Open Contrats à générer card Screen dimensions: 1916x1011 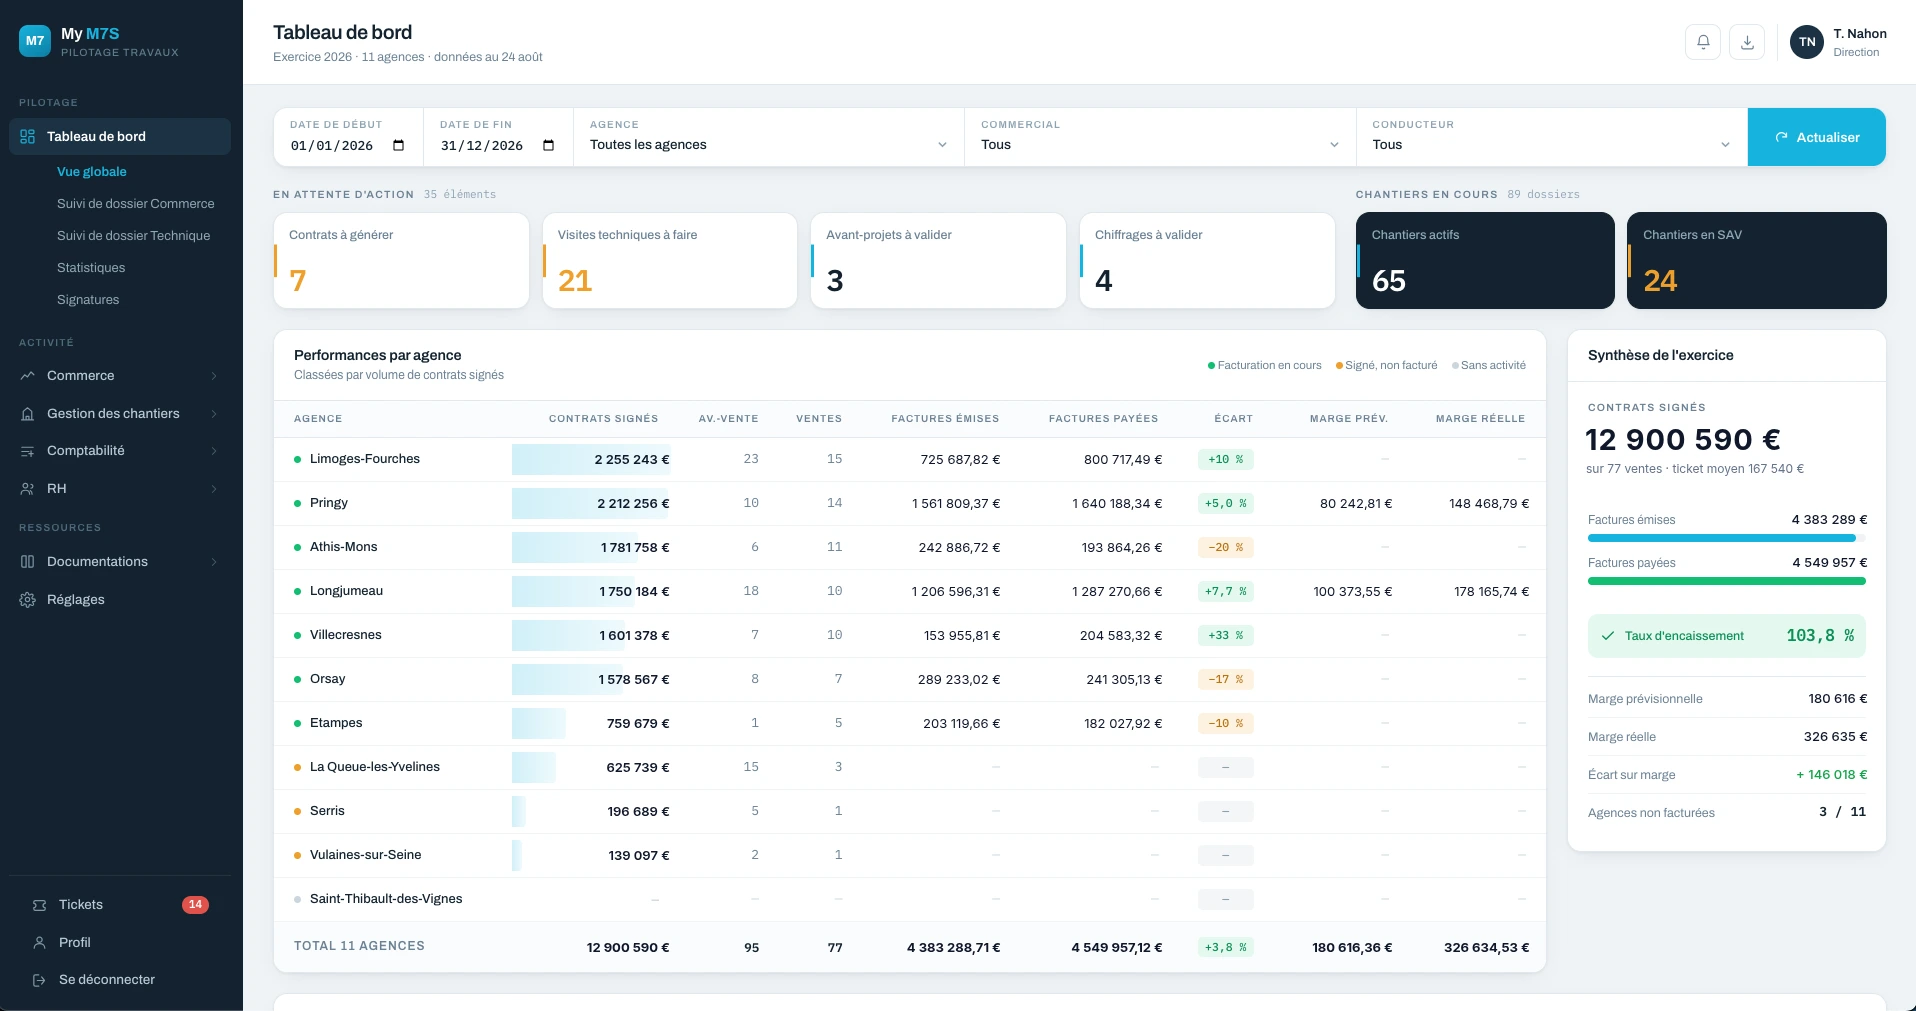[x=401, y=260]
